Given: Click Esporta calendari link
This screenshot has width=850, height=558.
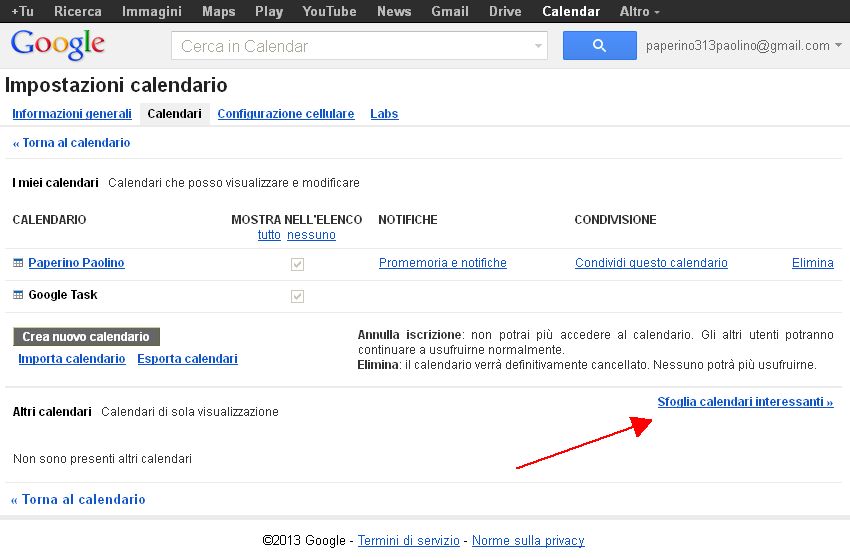Looking at the screenshot, I should coord(188,359).
